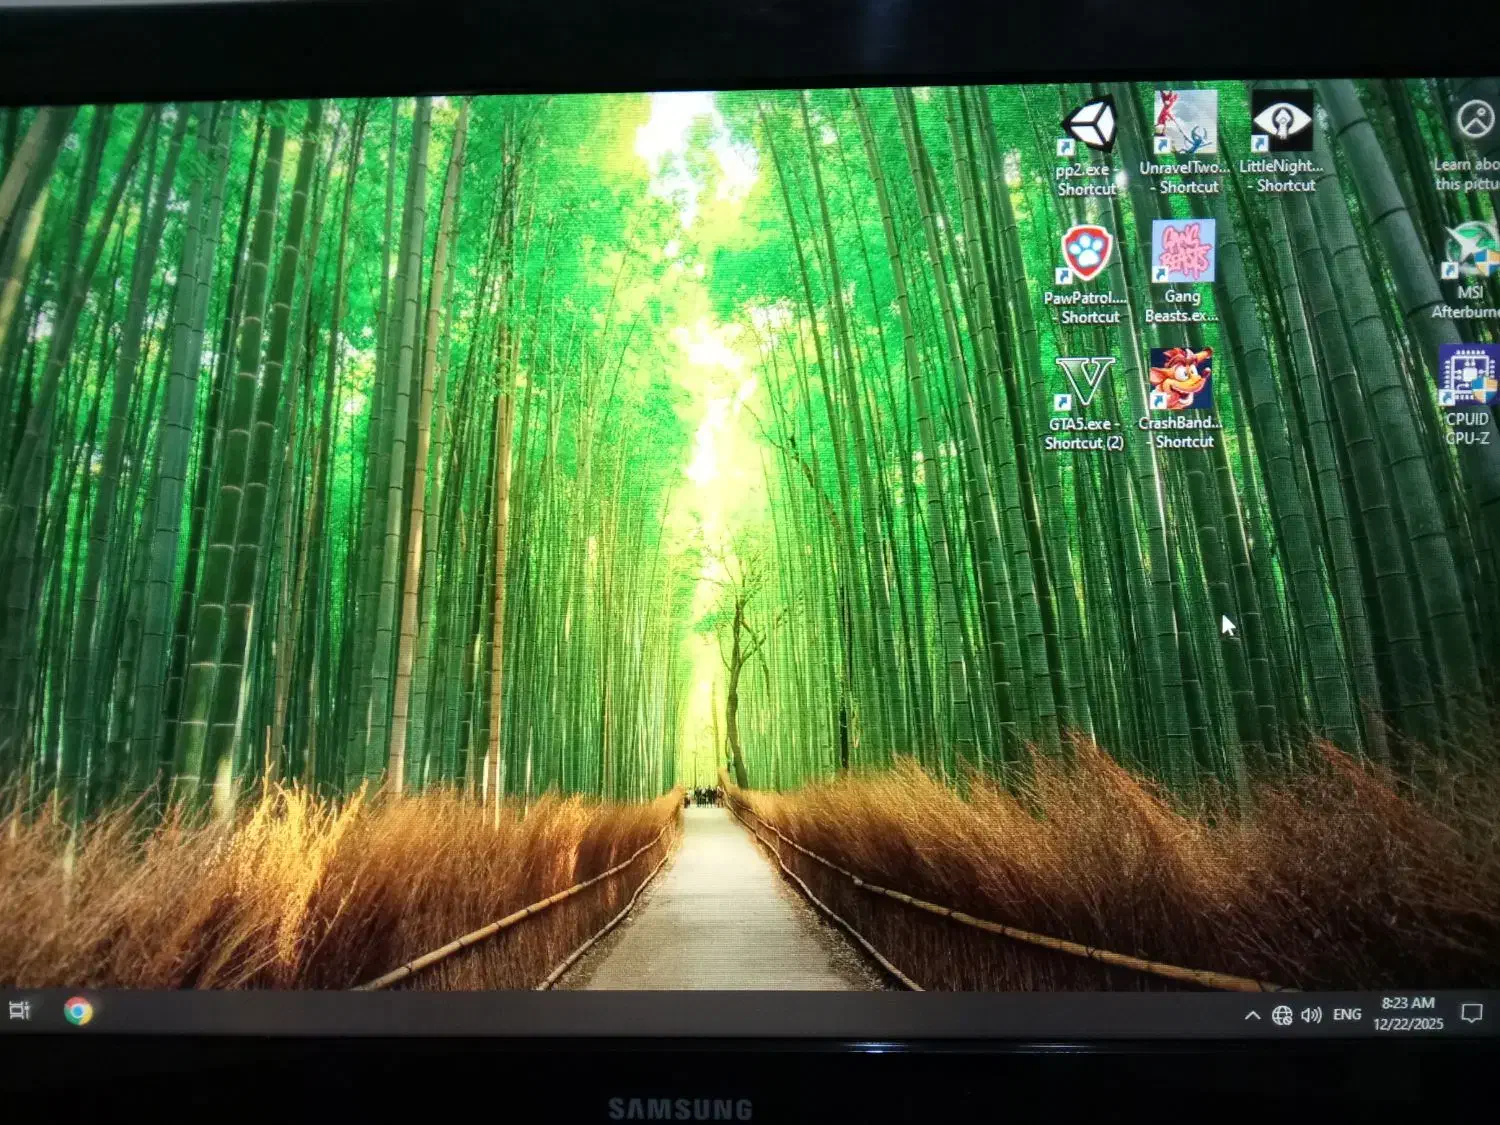Open the calendar from the 8:23 AM clock
The height and width of the screenshot is (1125, 1500).
[1408, 1013]
